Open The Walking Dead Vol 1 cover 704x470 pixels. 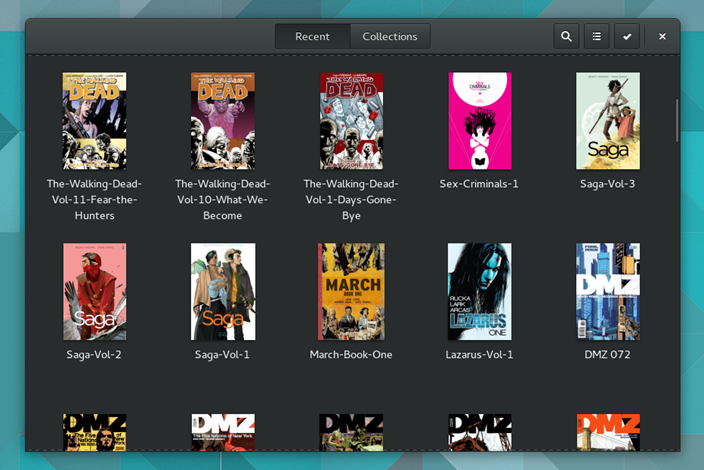[351, 121]
